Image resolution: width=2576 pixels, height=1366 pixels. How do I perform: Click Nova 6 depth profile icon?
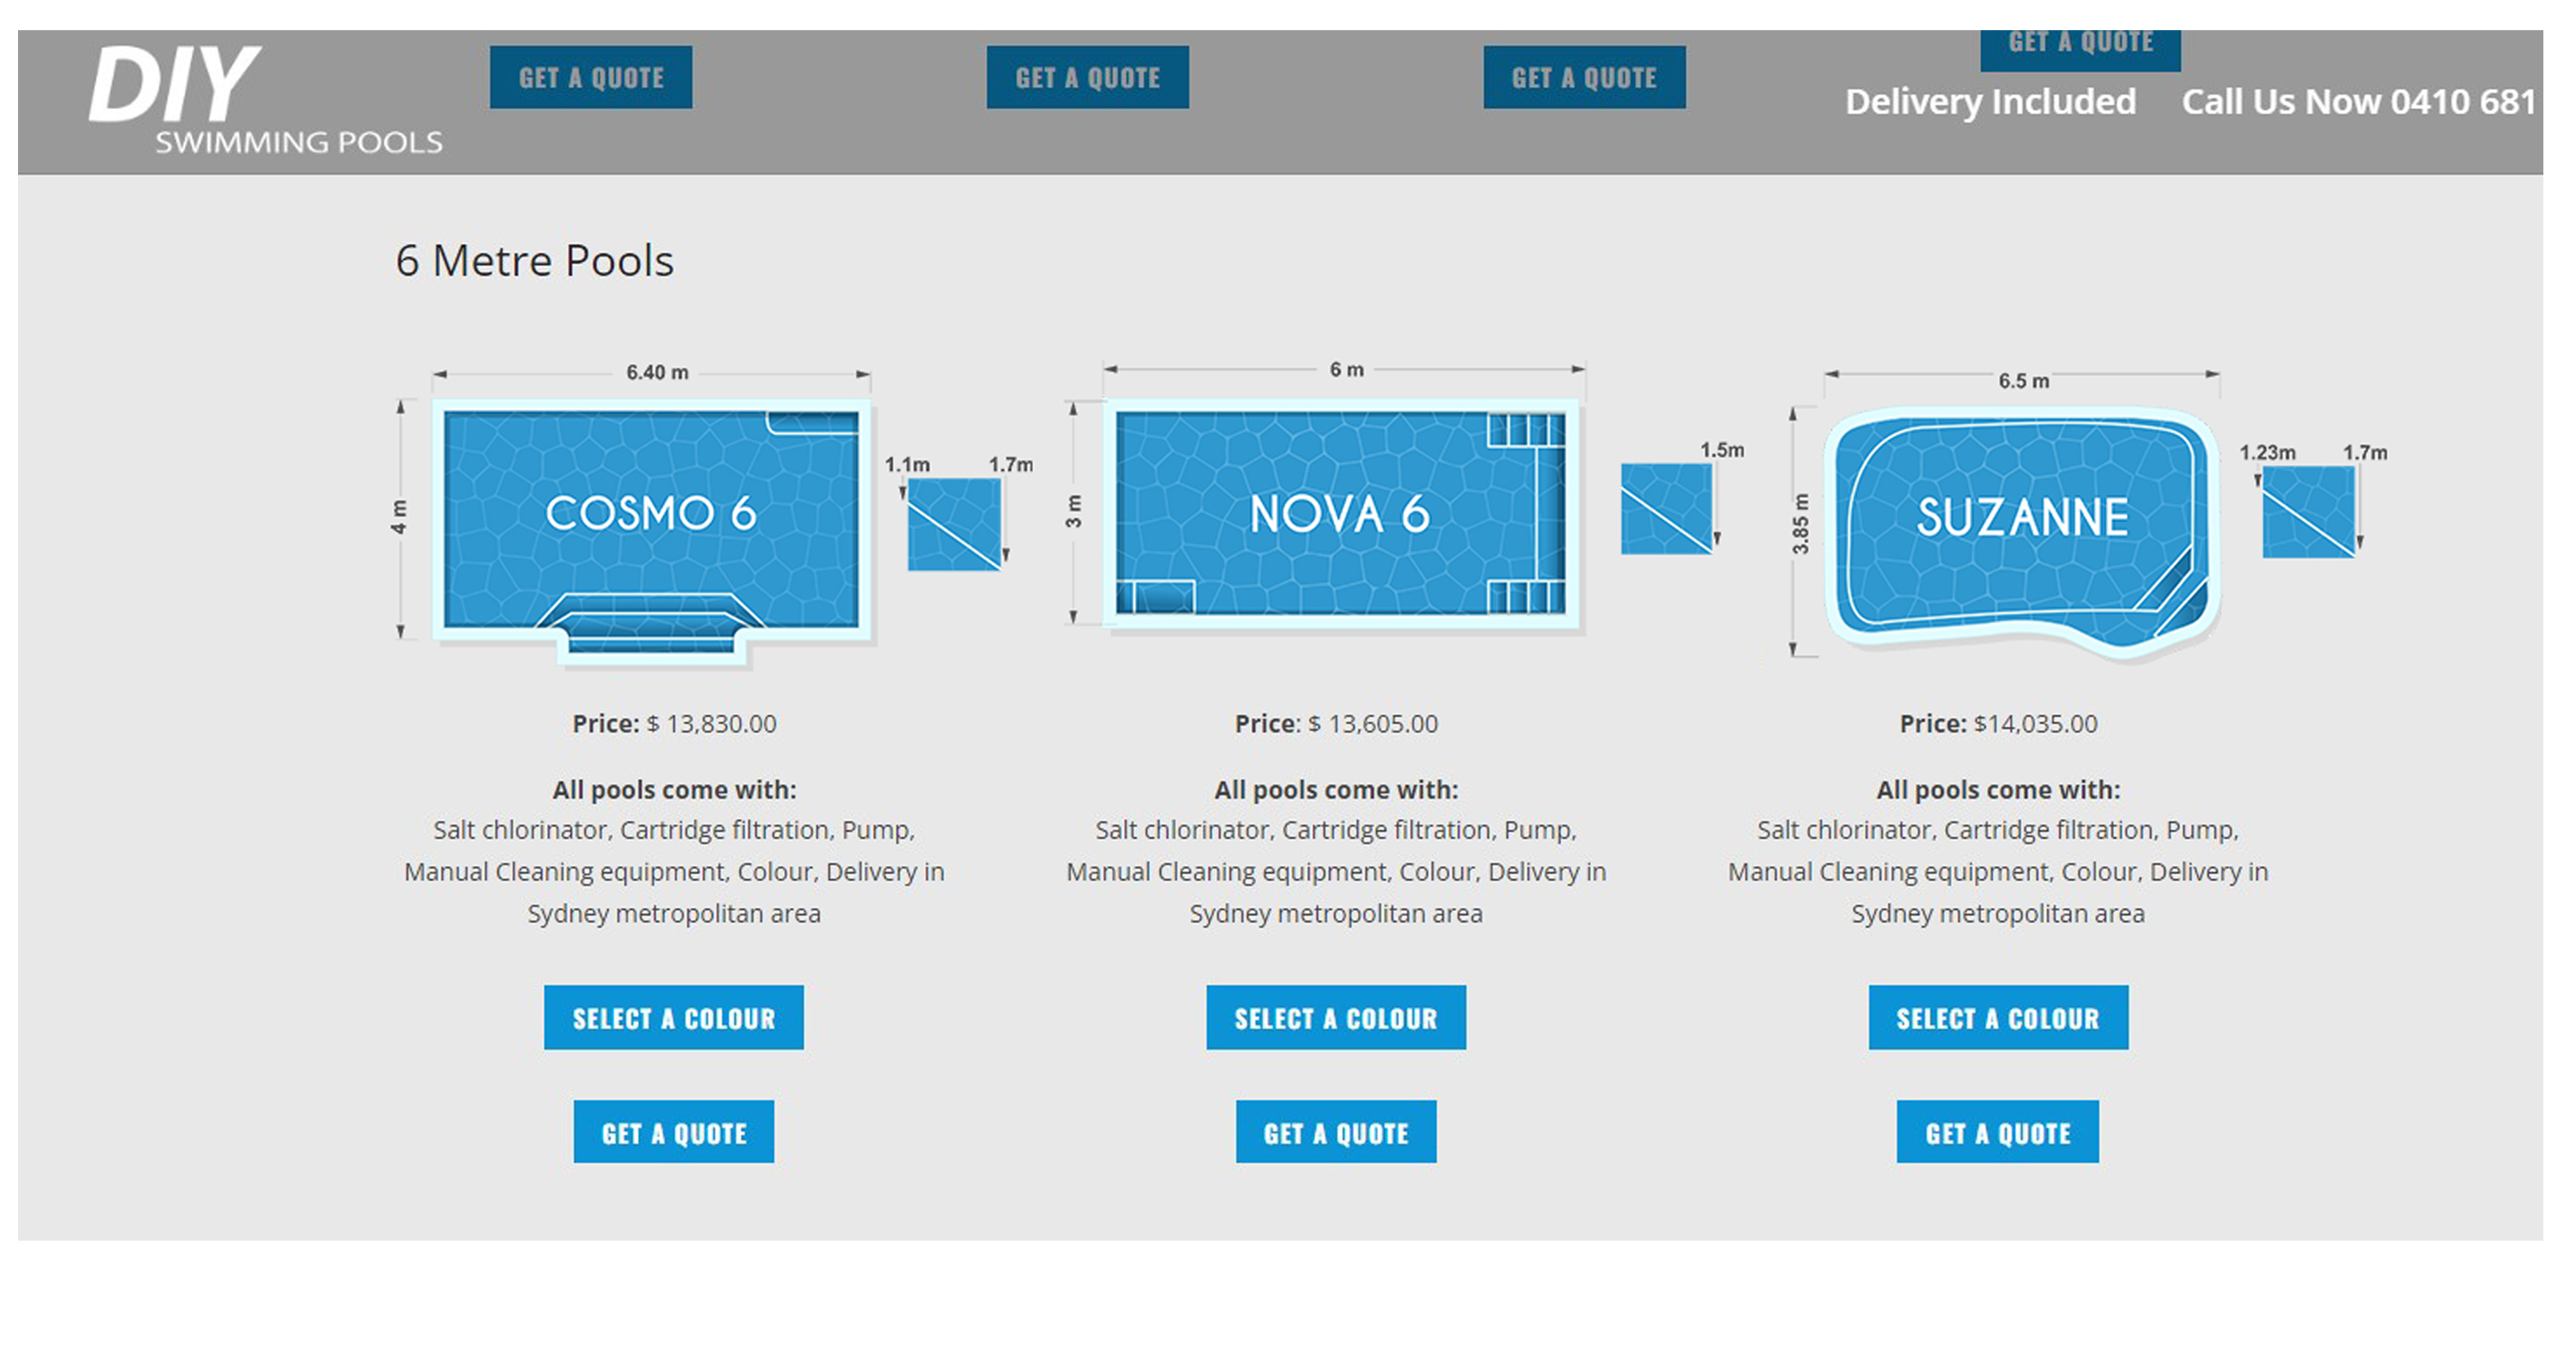point(1666,508)
